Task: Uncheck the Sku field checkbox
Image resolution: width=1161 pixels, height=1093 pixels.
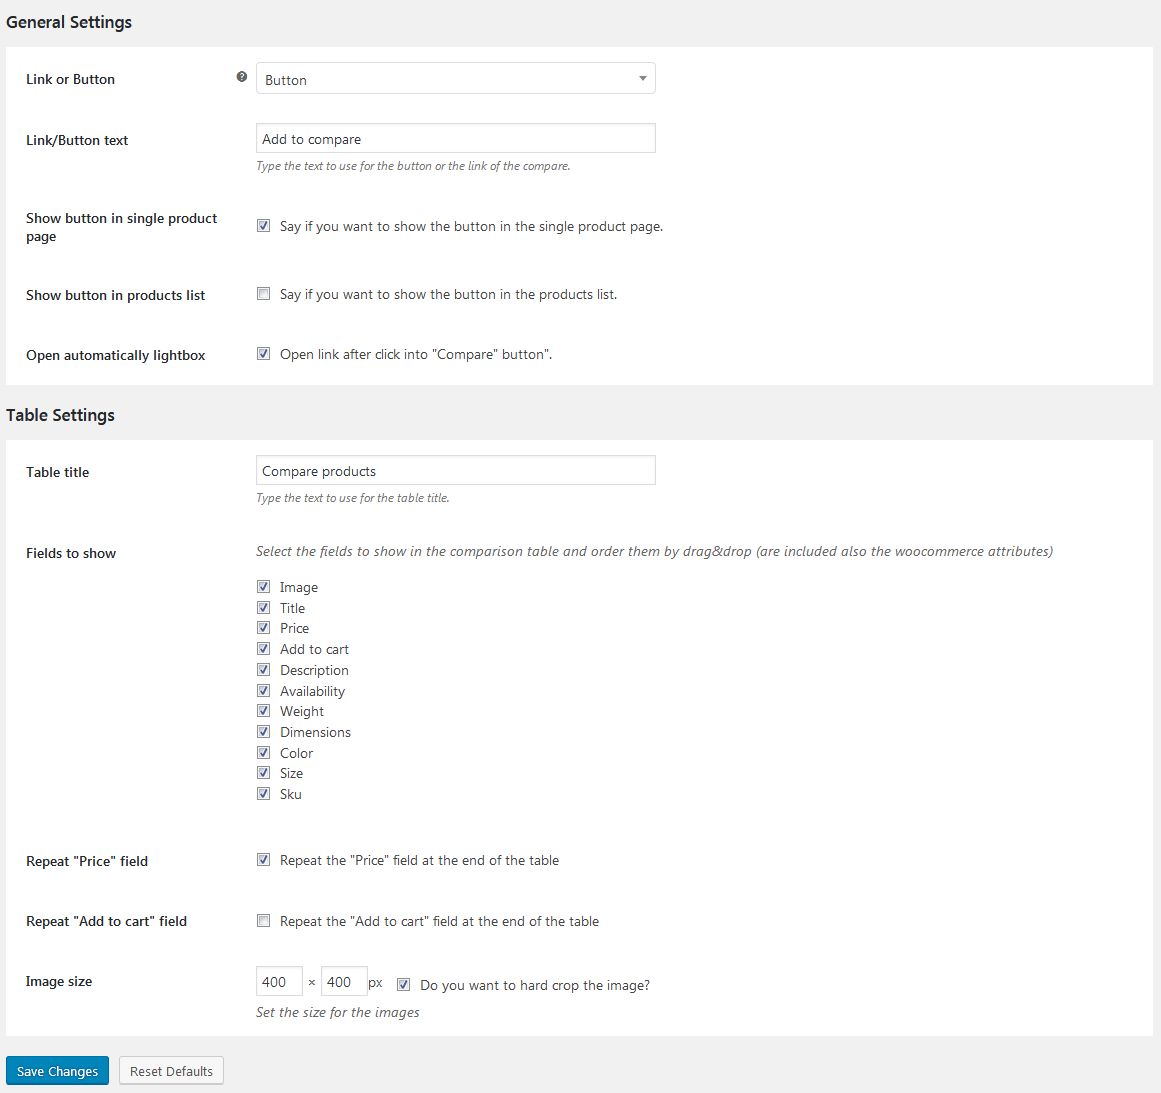Action: click(x=264, y=794)
